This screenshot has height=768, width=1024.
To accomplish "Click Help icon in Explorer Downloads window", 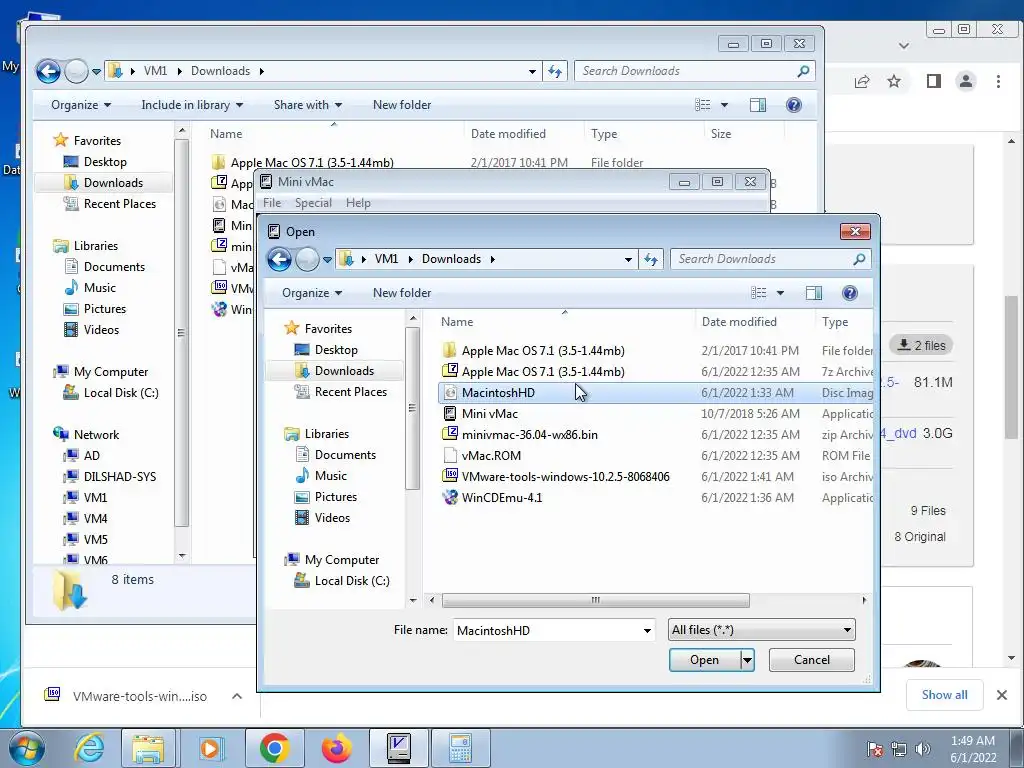I will 793,105.
